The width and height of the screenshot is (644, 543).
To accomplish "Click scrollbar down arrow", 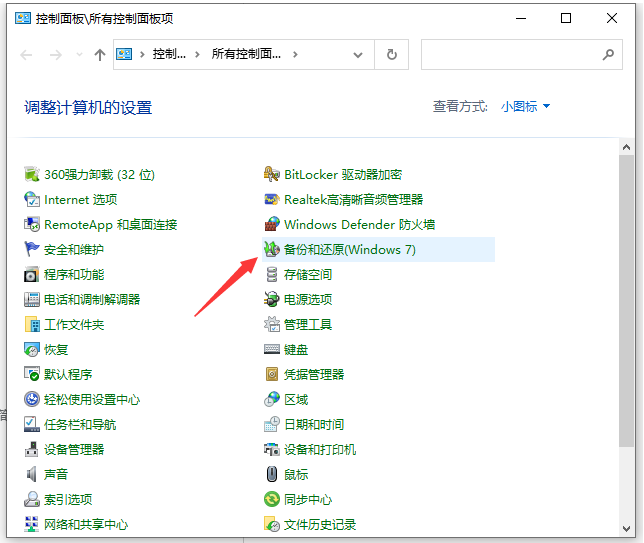I will pos(626,529).
